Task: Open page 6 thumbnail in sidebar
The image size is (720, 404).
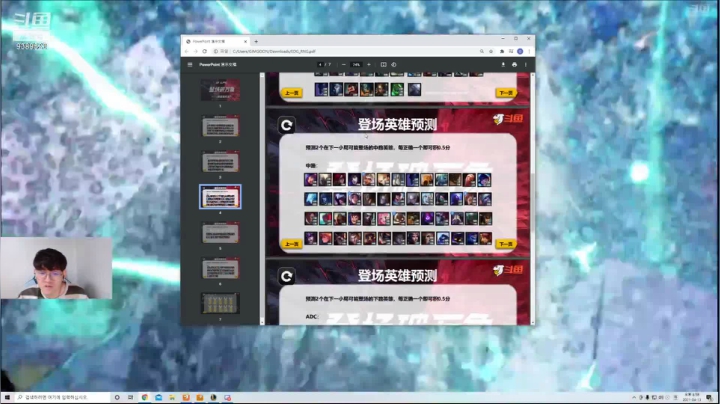Action: coord(220,268)
